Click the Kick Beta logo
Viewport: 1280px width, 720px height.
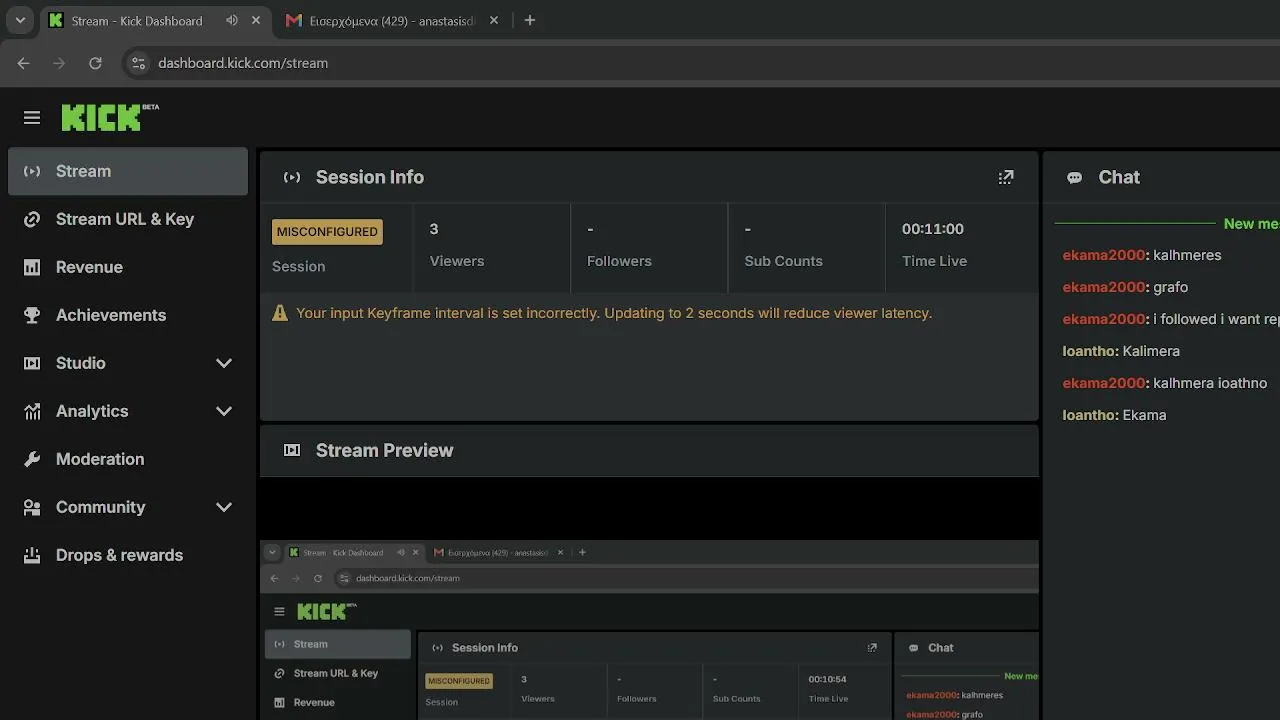tap(110, 117)
